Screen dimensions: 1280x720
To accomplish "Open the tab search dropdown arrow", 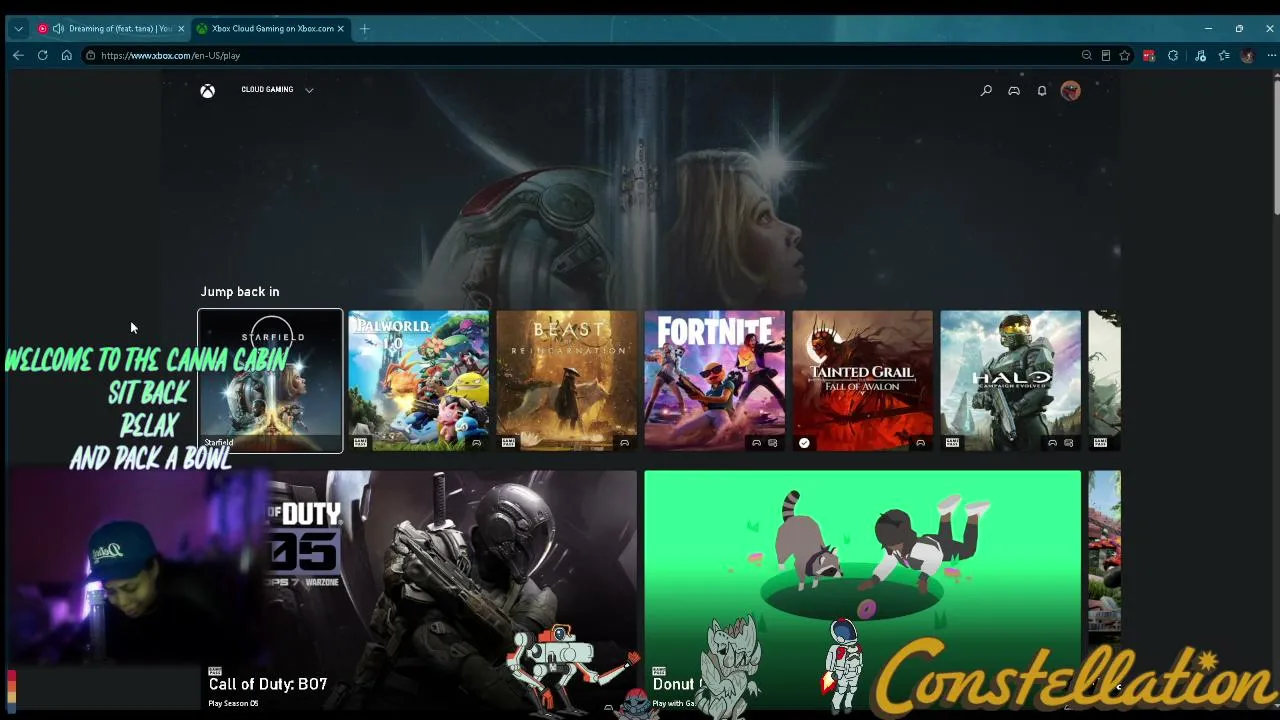I will click(18, 29).
